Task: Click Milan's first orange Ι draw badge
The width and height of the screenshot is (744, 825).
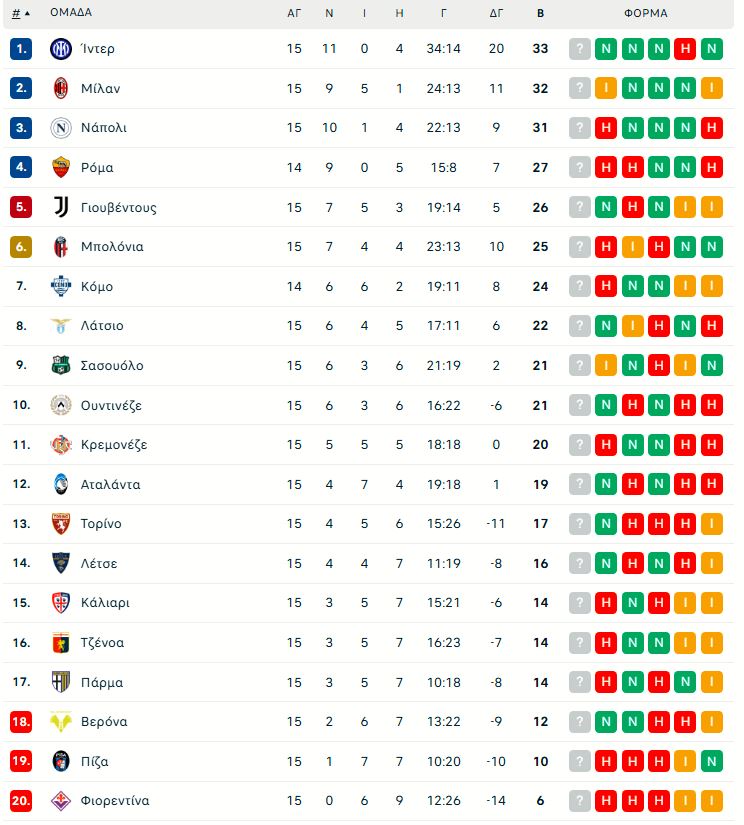Action: tap(606, 88)
